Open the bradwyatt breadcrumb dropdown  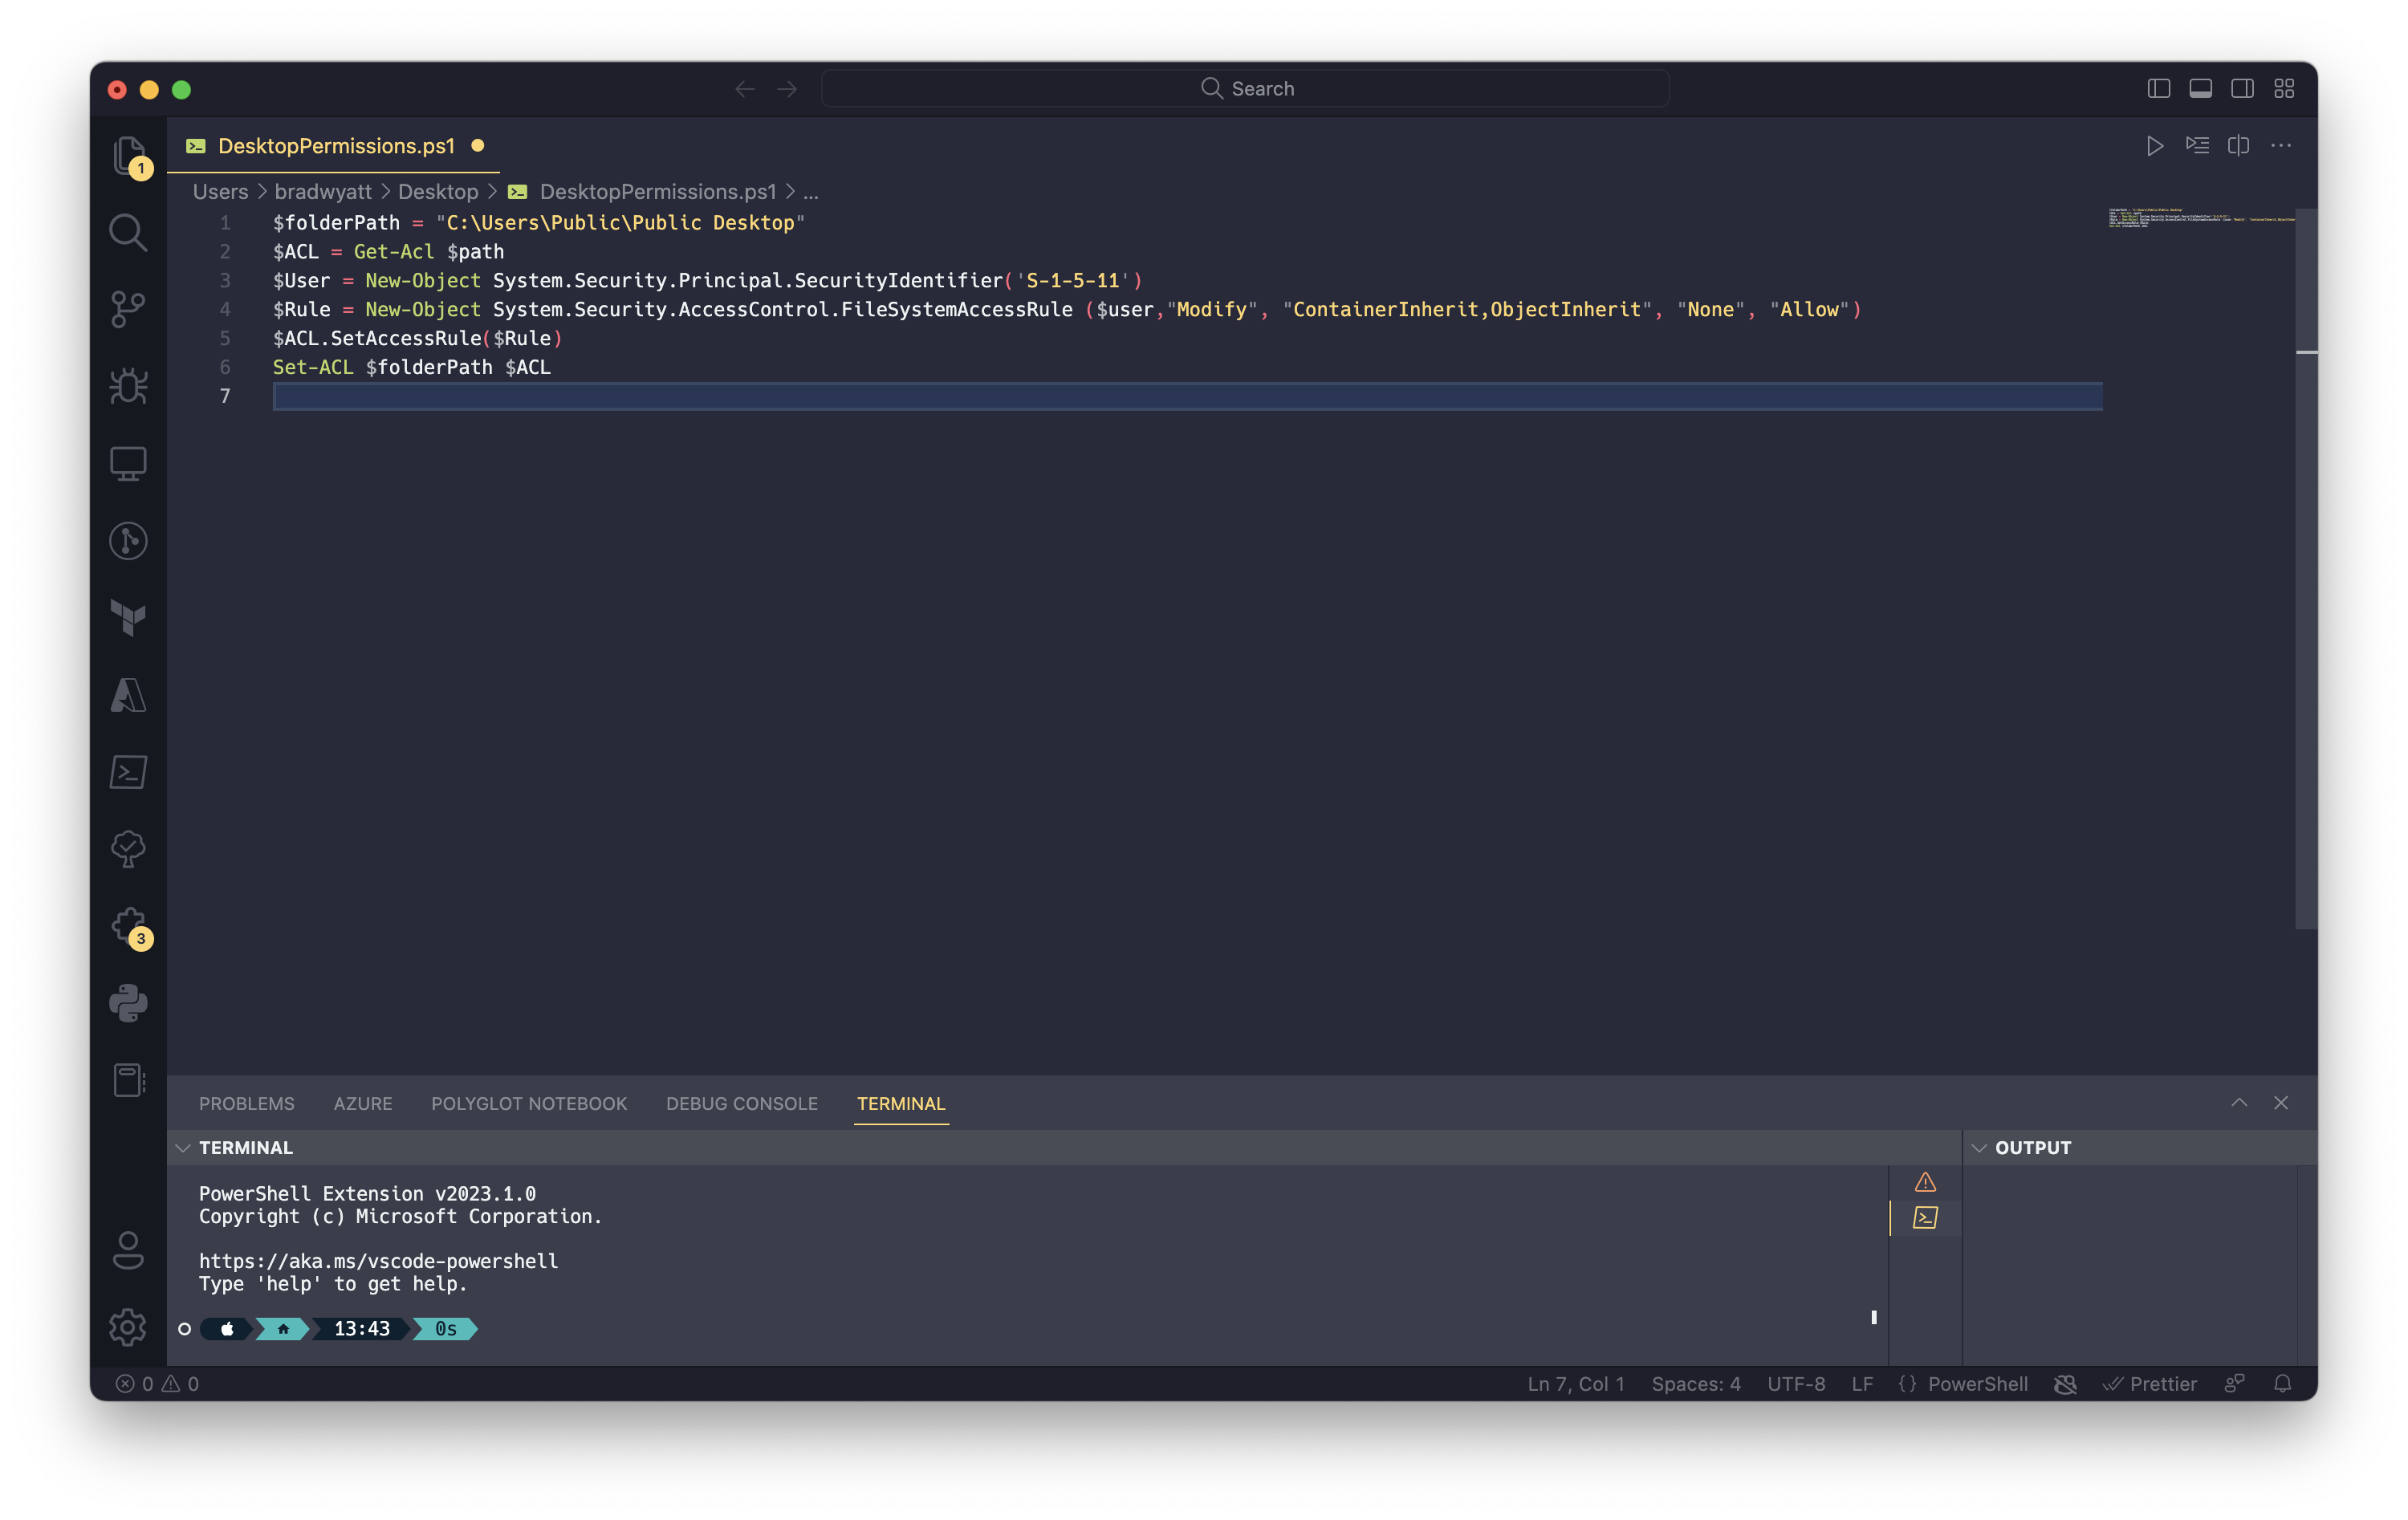[323, 192]
